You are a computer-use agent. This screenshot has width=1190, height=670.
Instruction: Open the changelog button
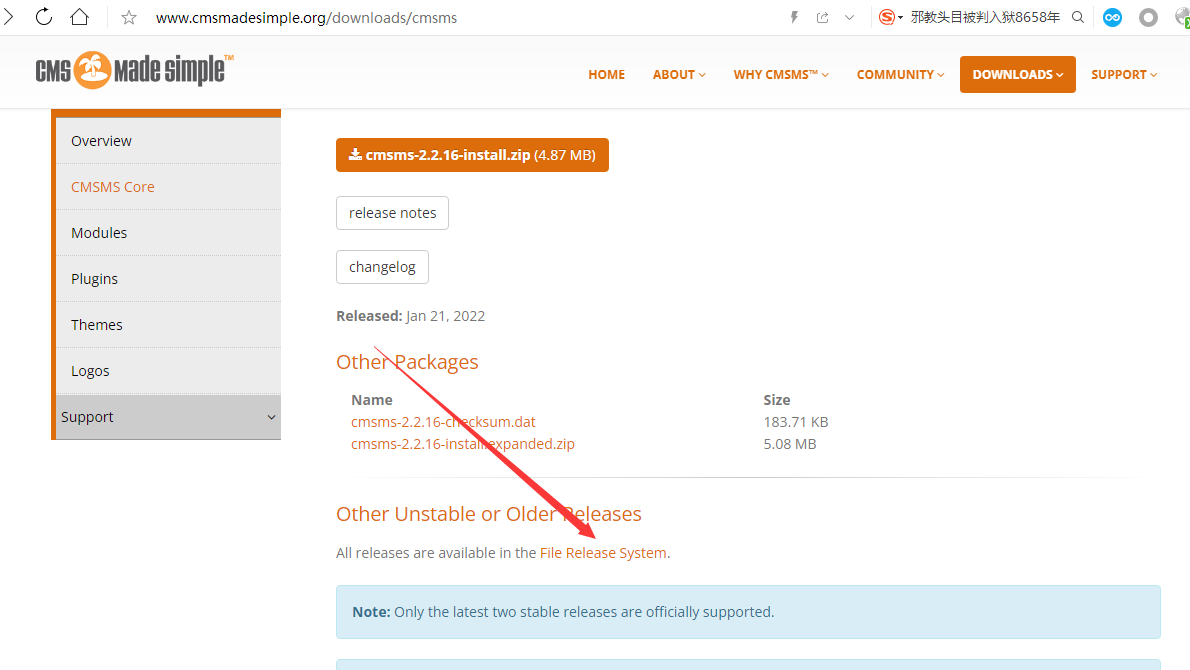pyautogui.click(x=382, y=267)
